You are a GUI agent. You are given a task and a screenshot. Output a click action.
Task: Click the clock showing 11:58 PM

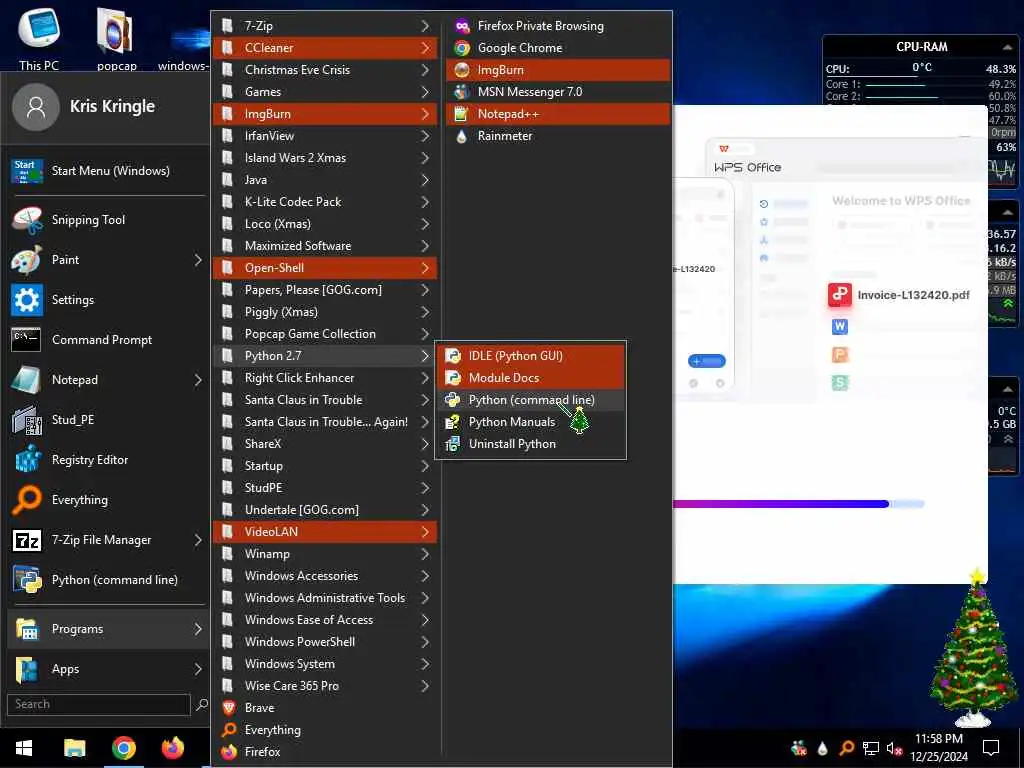tap(938, 739)
